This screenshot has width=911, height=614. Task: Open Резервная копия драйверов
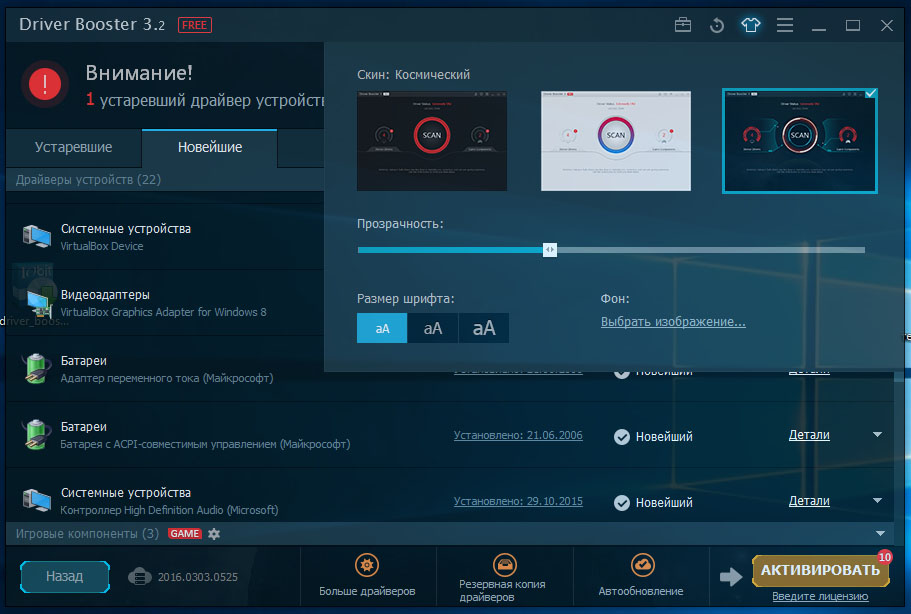[x=503, y=578]
